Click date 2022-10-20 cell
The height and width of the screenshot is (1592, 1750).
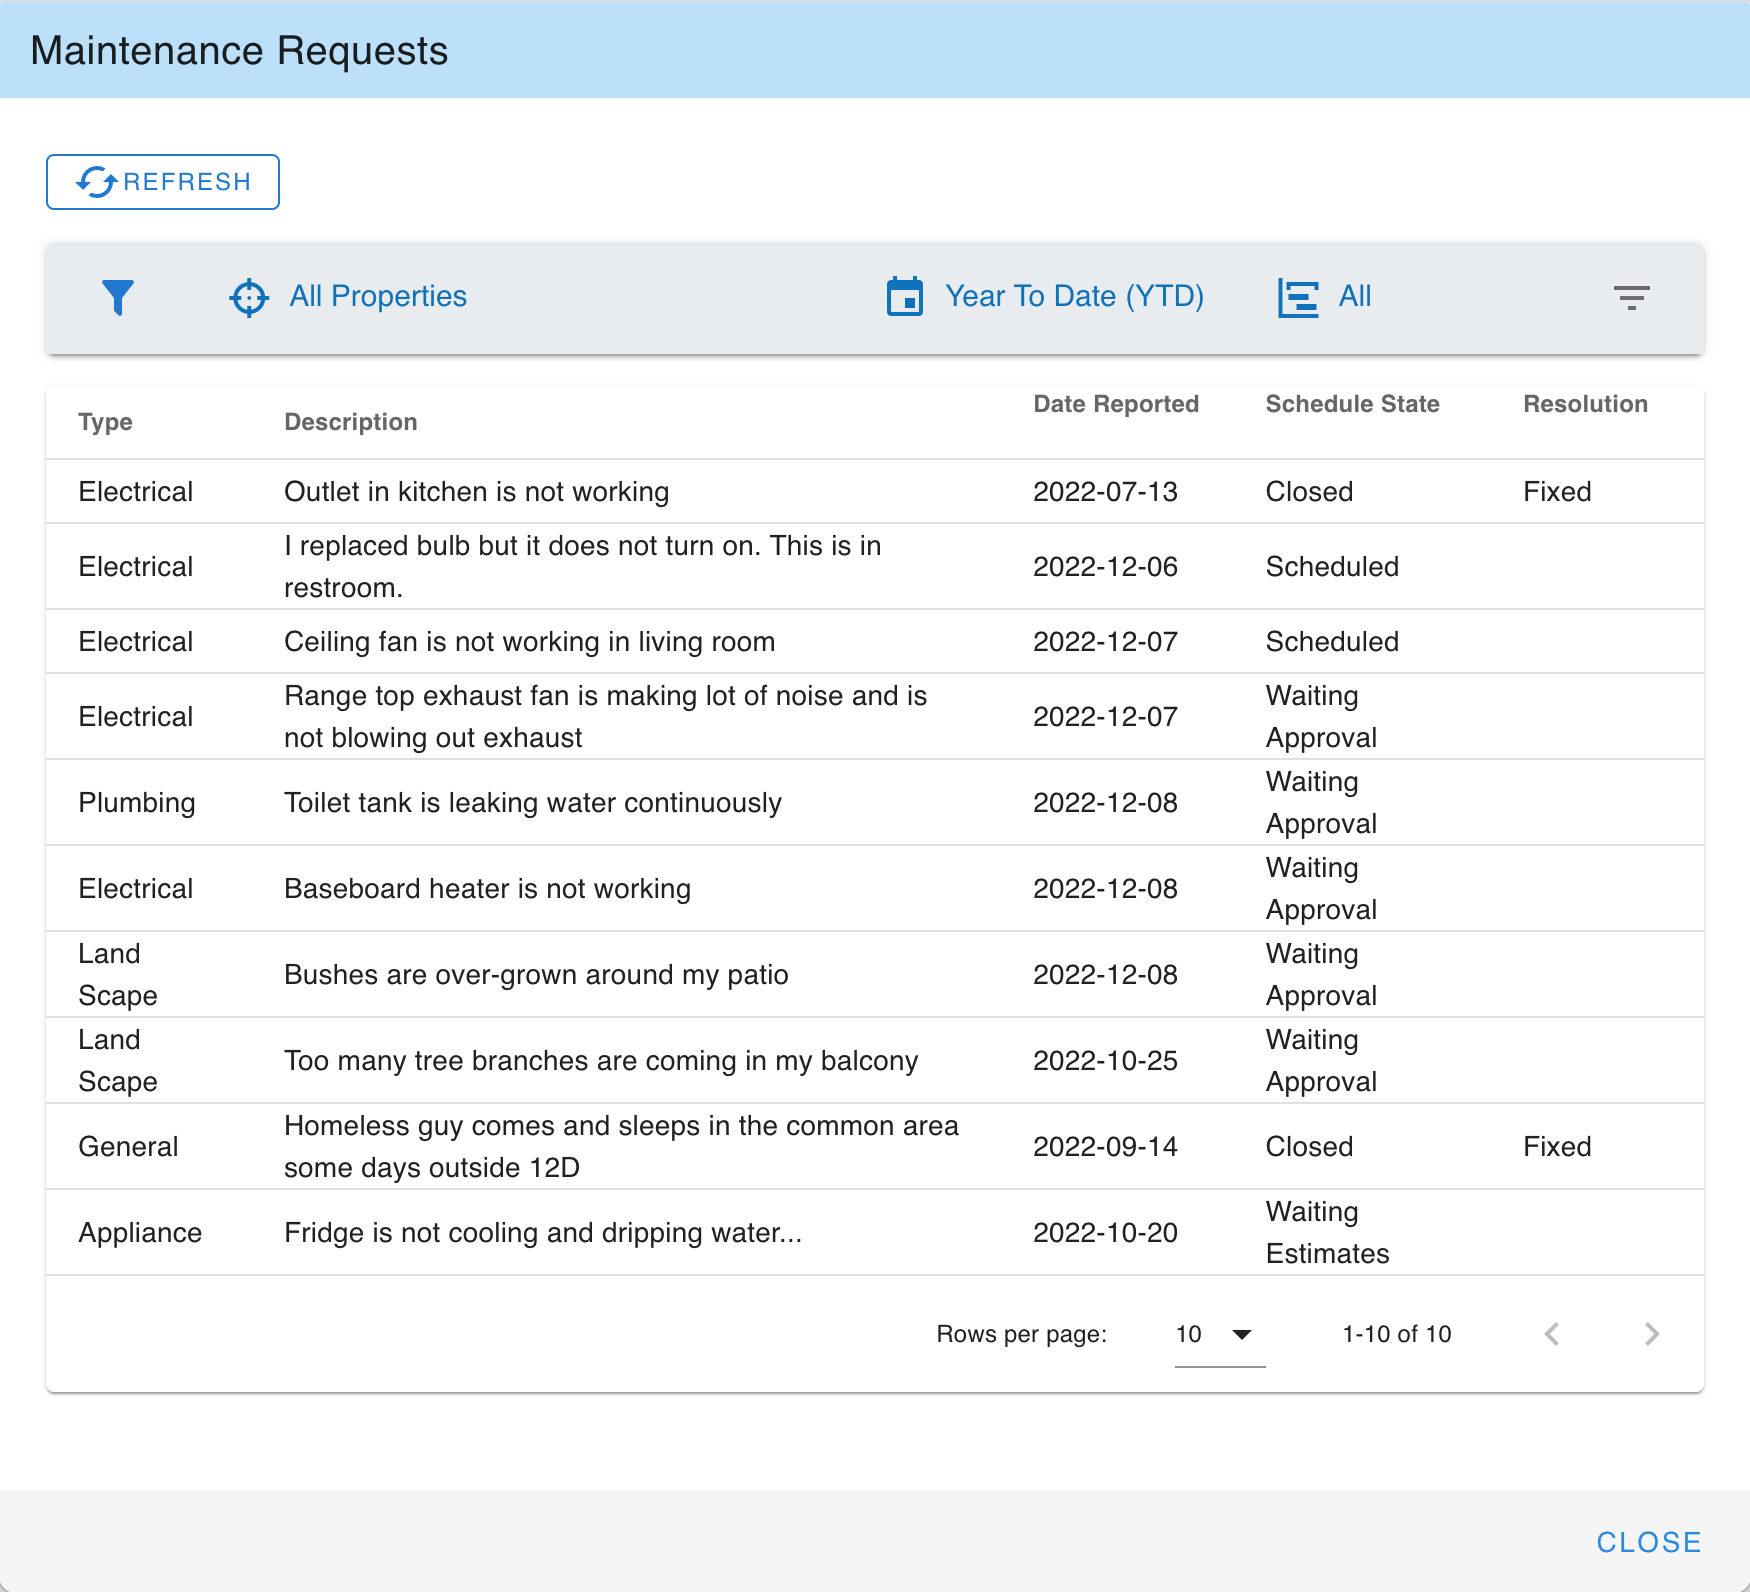pos(1105,1233)
